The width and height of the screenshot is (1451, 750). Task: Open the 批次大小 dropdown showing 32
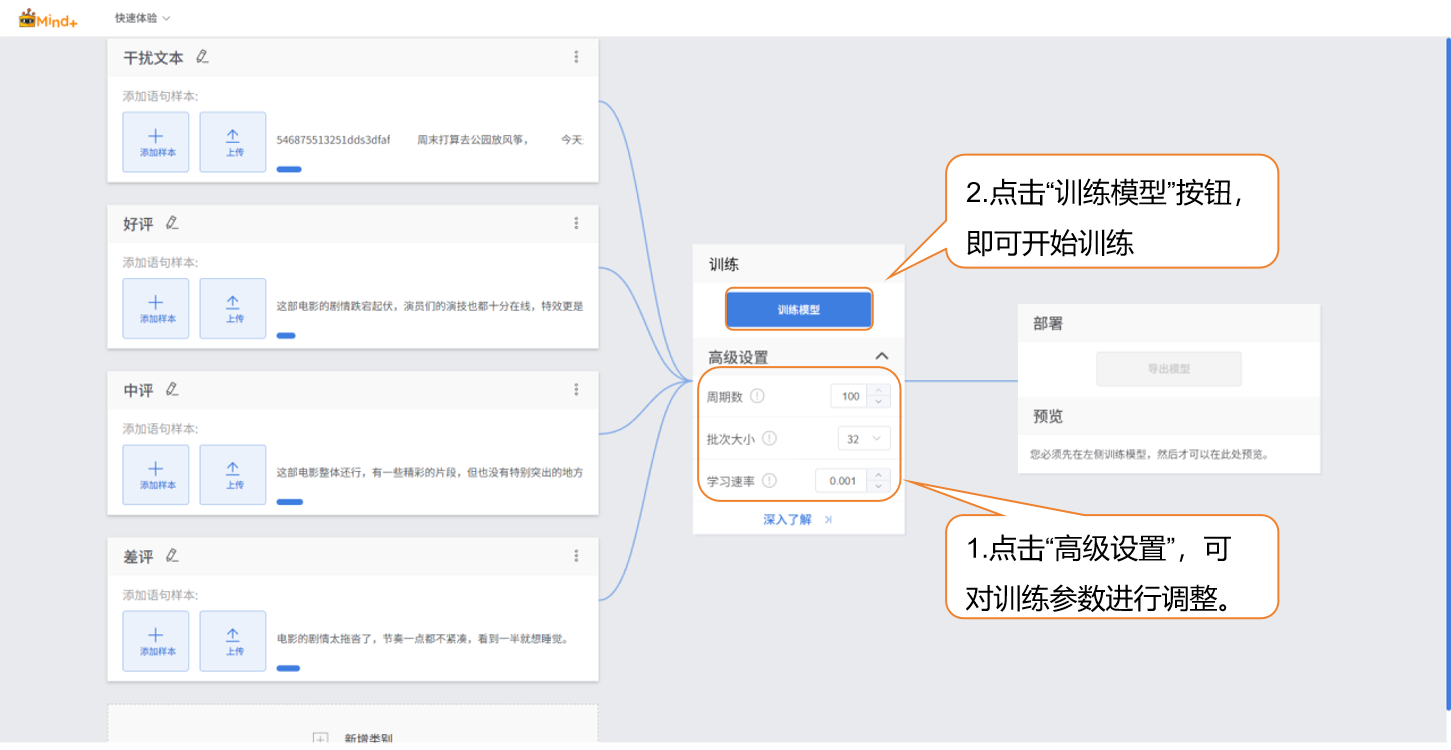point(863,438)
